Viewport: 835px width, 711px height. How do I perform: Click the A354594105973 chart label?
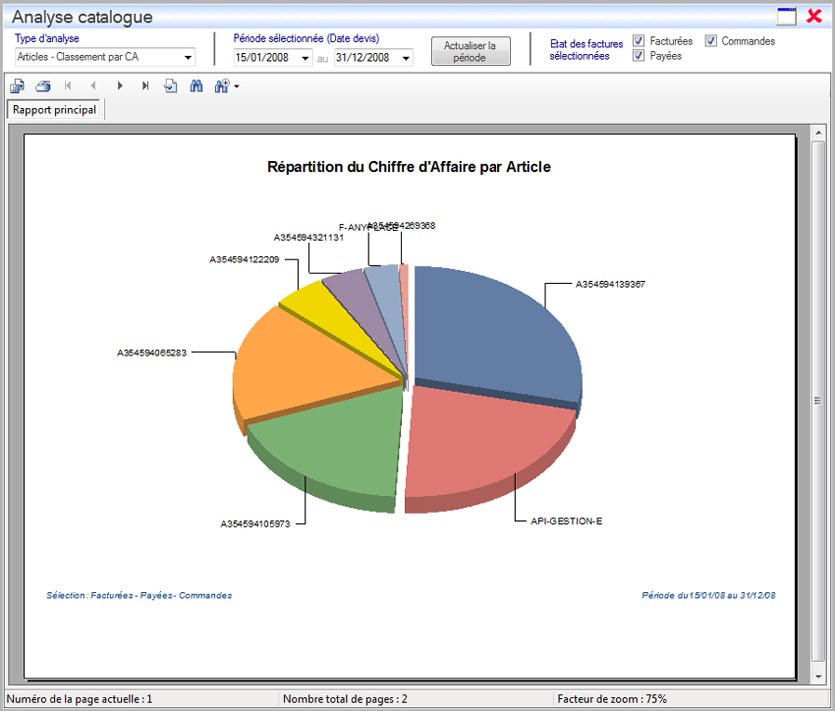(255, 524)
